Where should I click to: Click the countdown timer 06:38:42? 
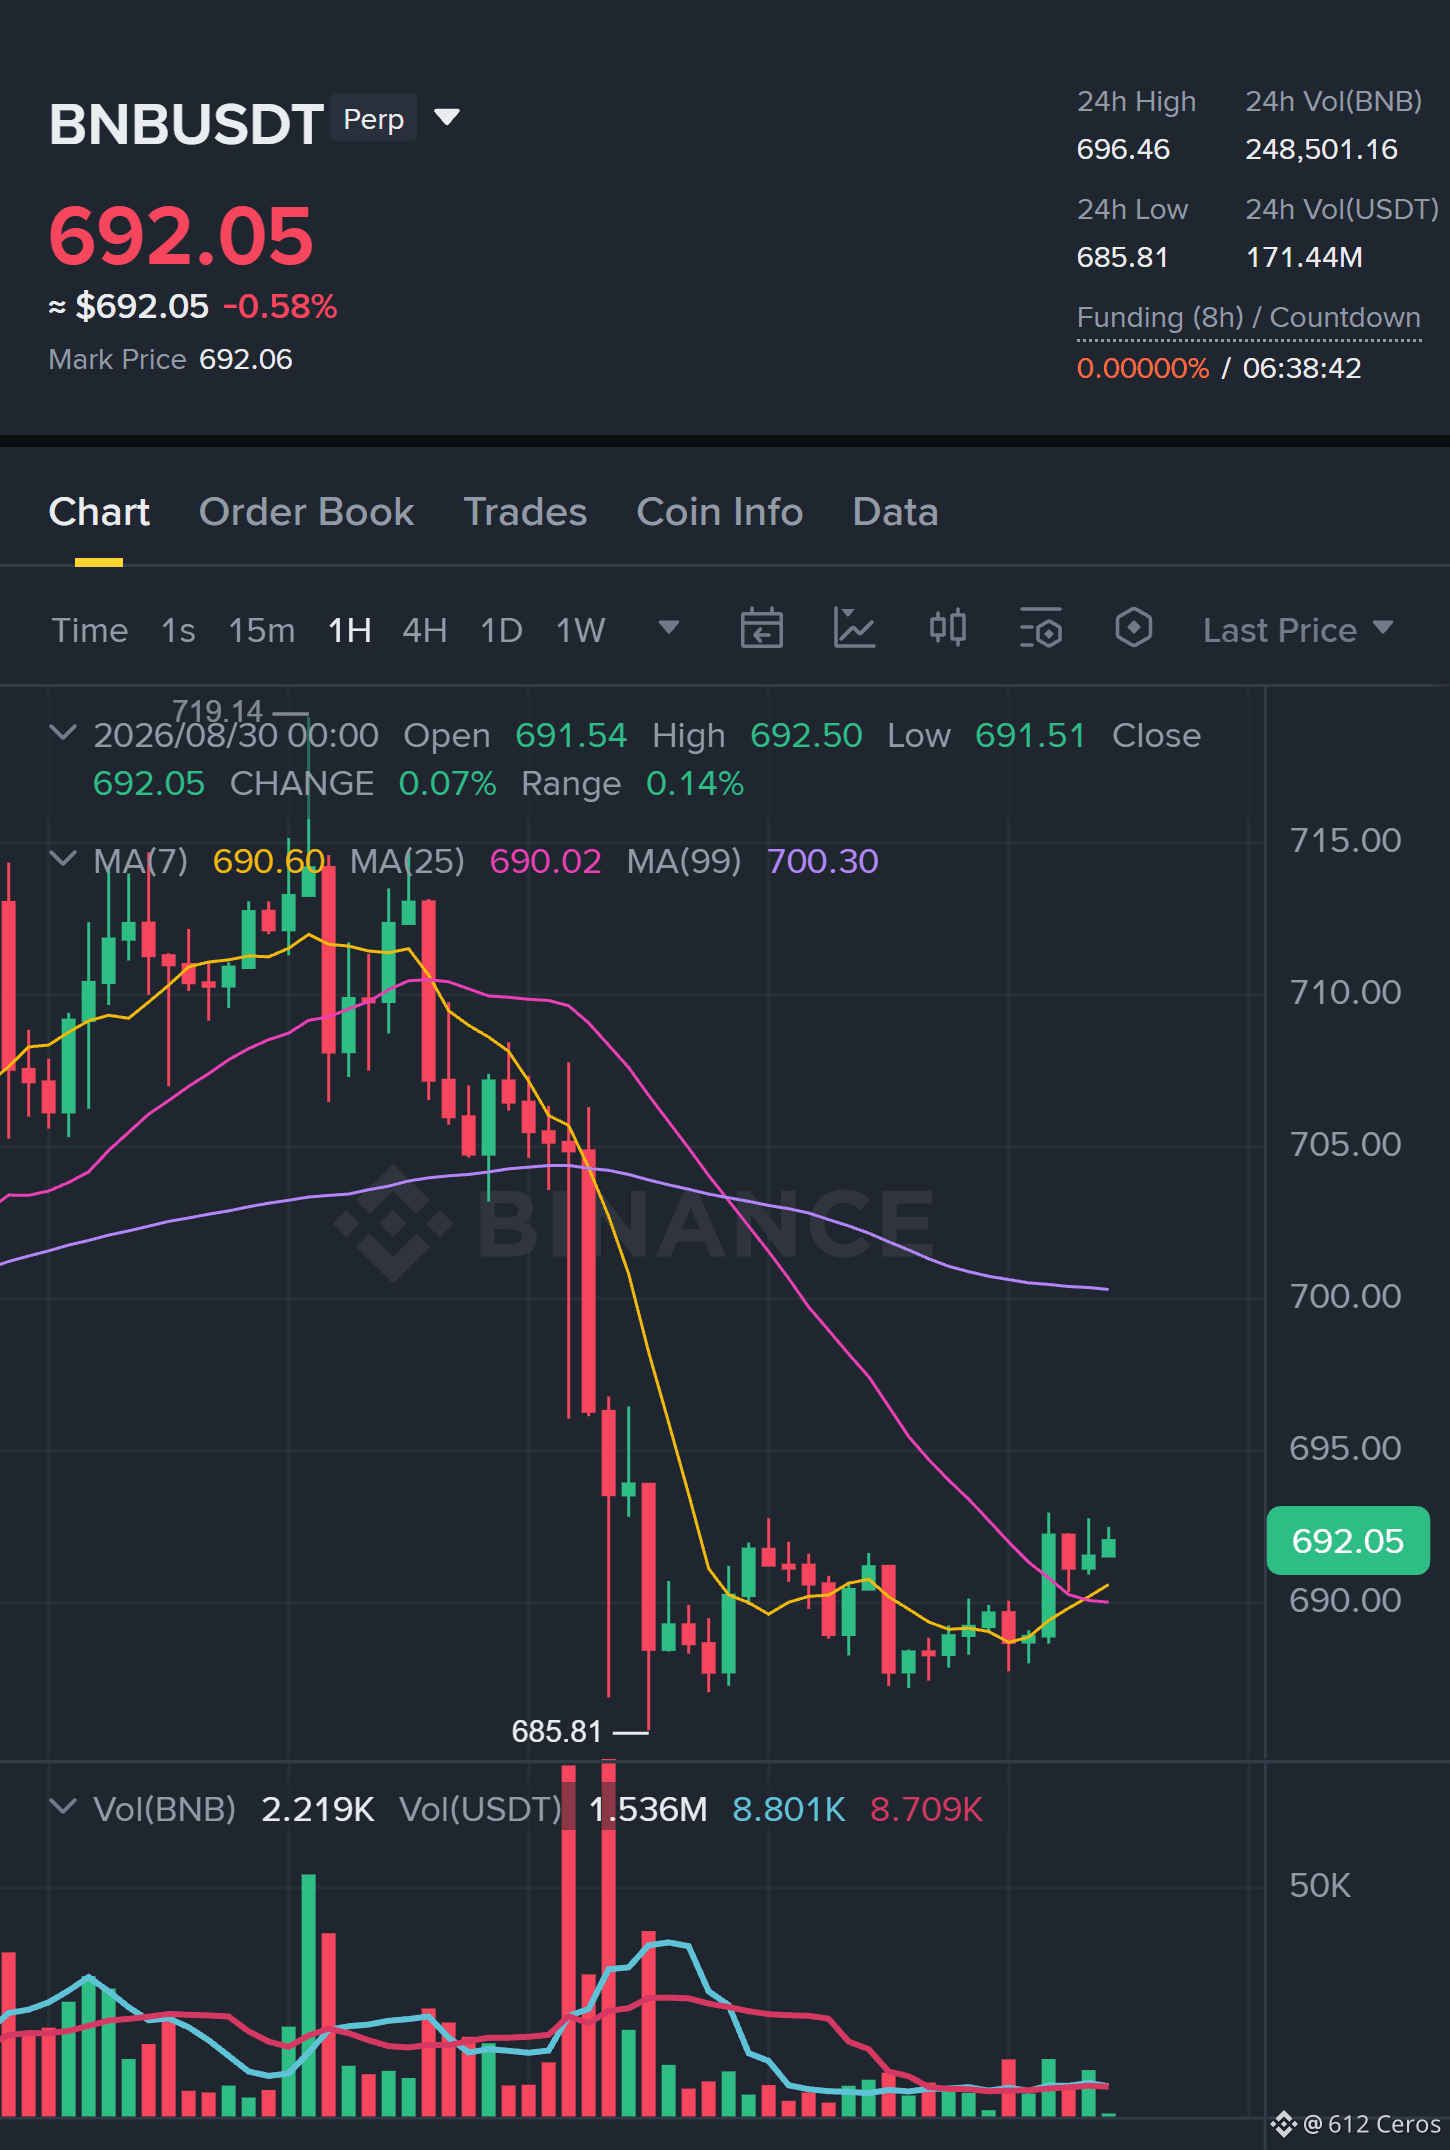pos(1302,368)
